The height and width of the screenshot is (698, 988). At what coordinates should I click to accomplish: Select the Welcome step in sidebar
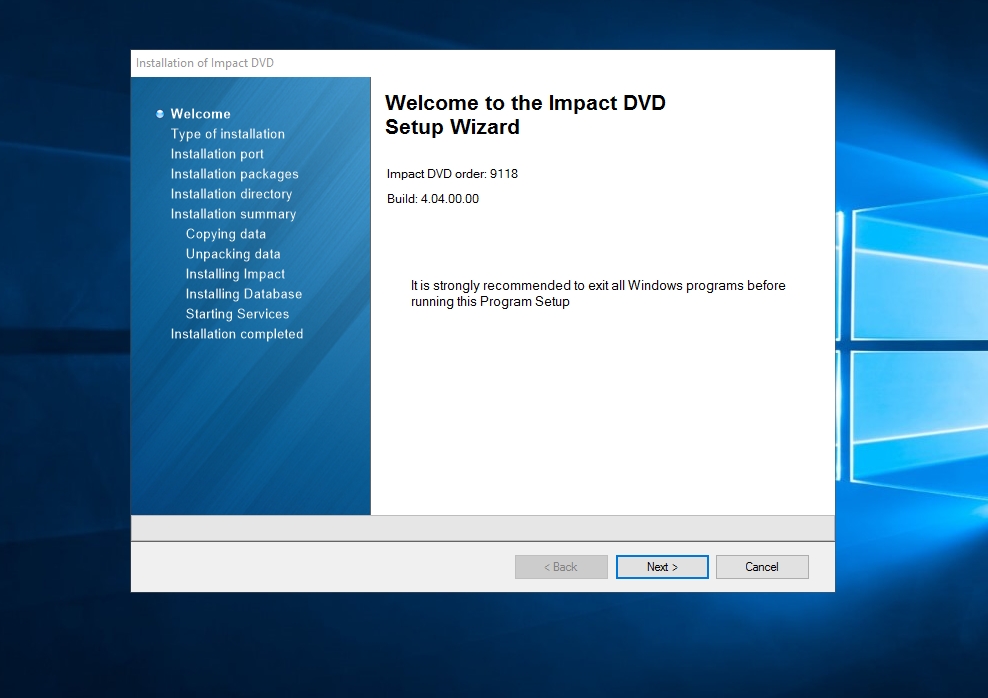pos(200,114)
